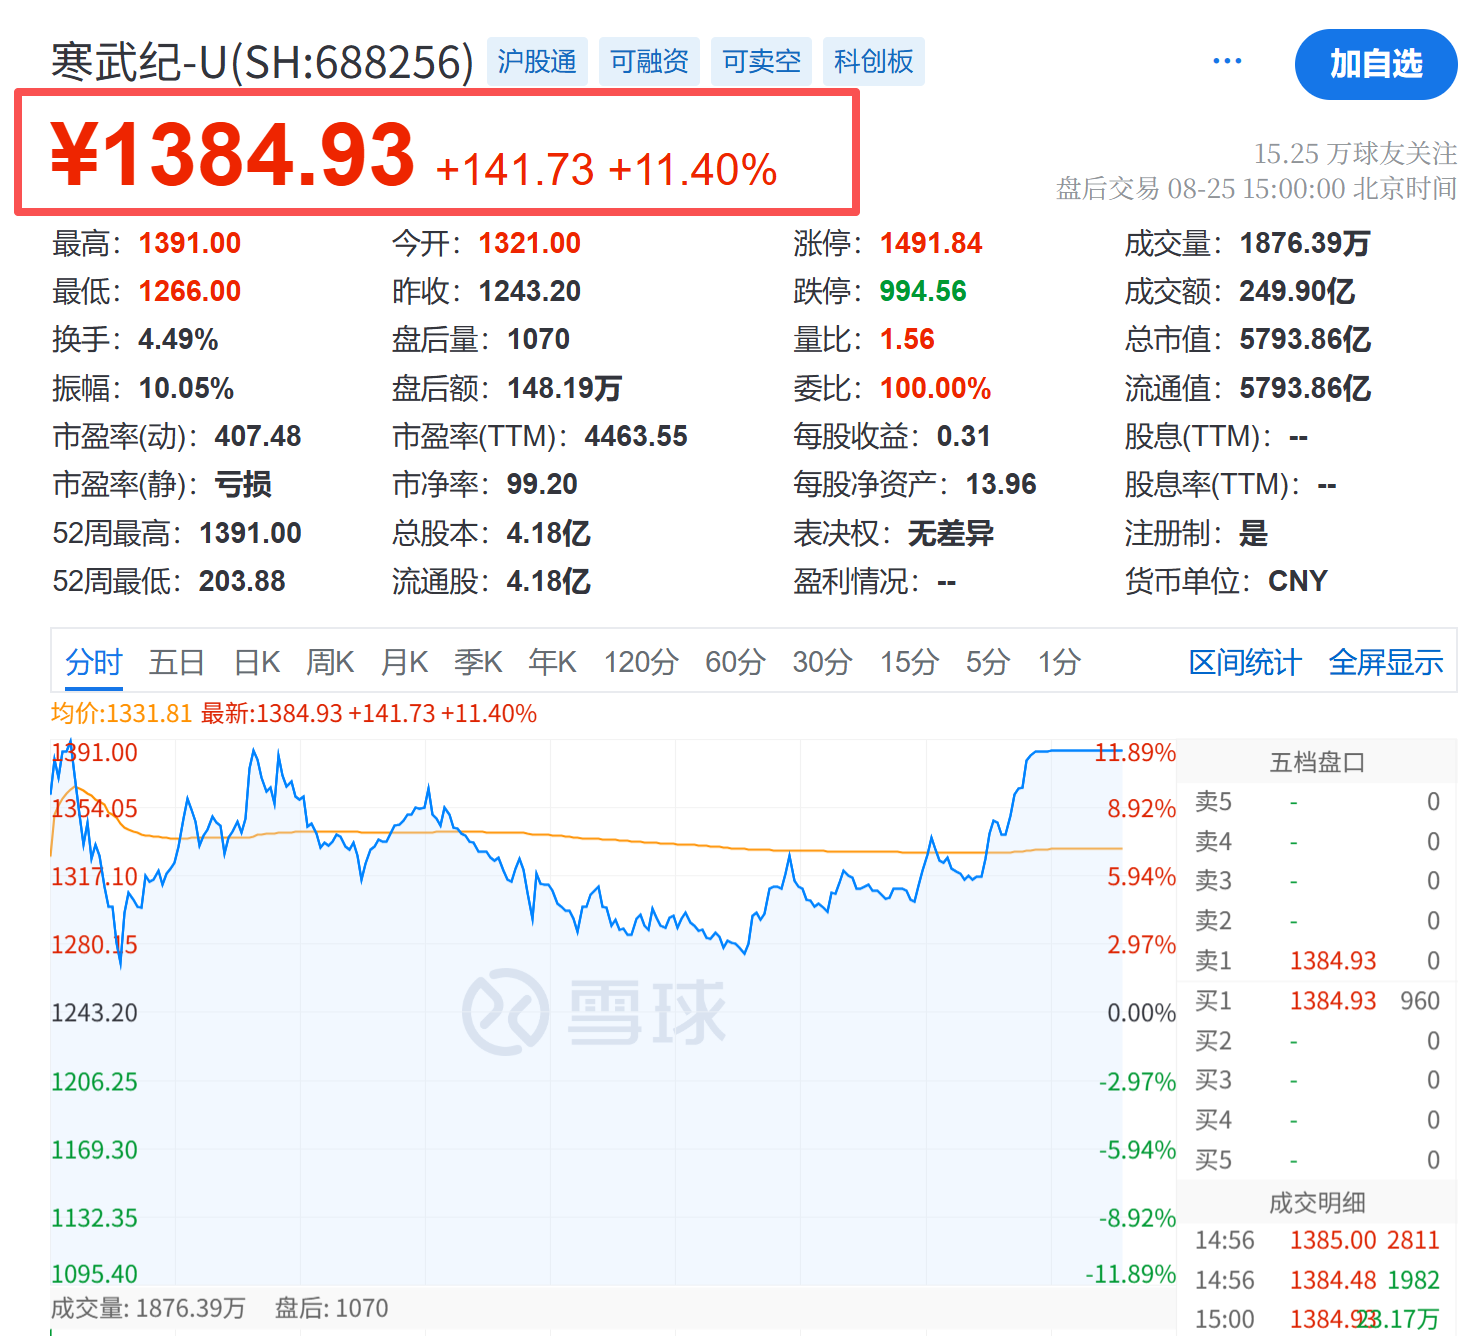Click the trade detail price 1385.00

coord(1333,1240)
